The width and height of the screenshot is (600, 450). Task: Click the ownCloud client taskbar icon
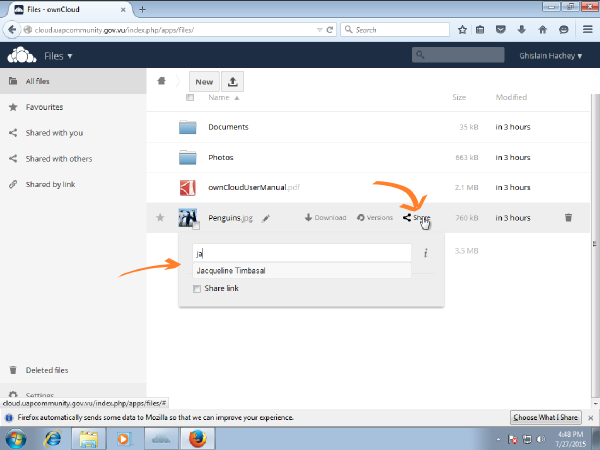tap(161, 439)
